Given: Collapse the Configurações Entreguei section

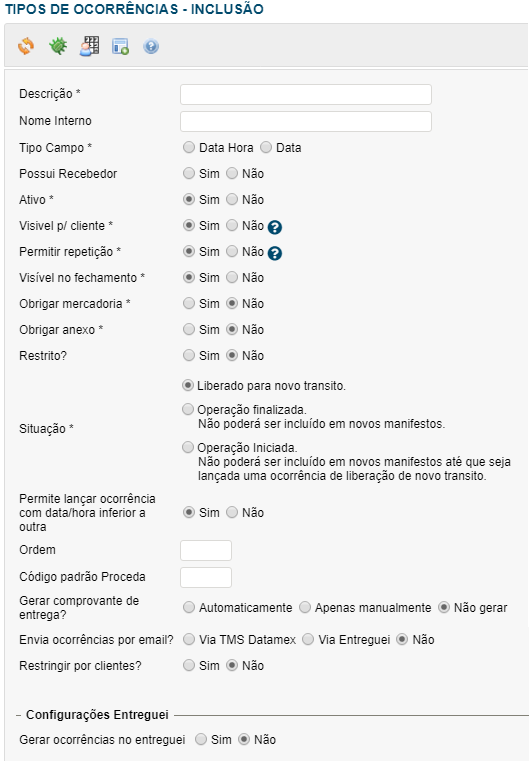Looking at the screenshot, I should click(x=19, y=715).
